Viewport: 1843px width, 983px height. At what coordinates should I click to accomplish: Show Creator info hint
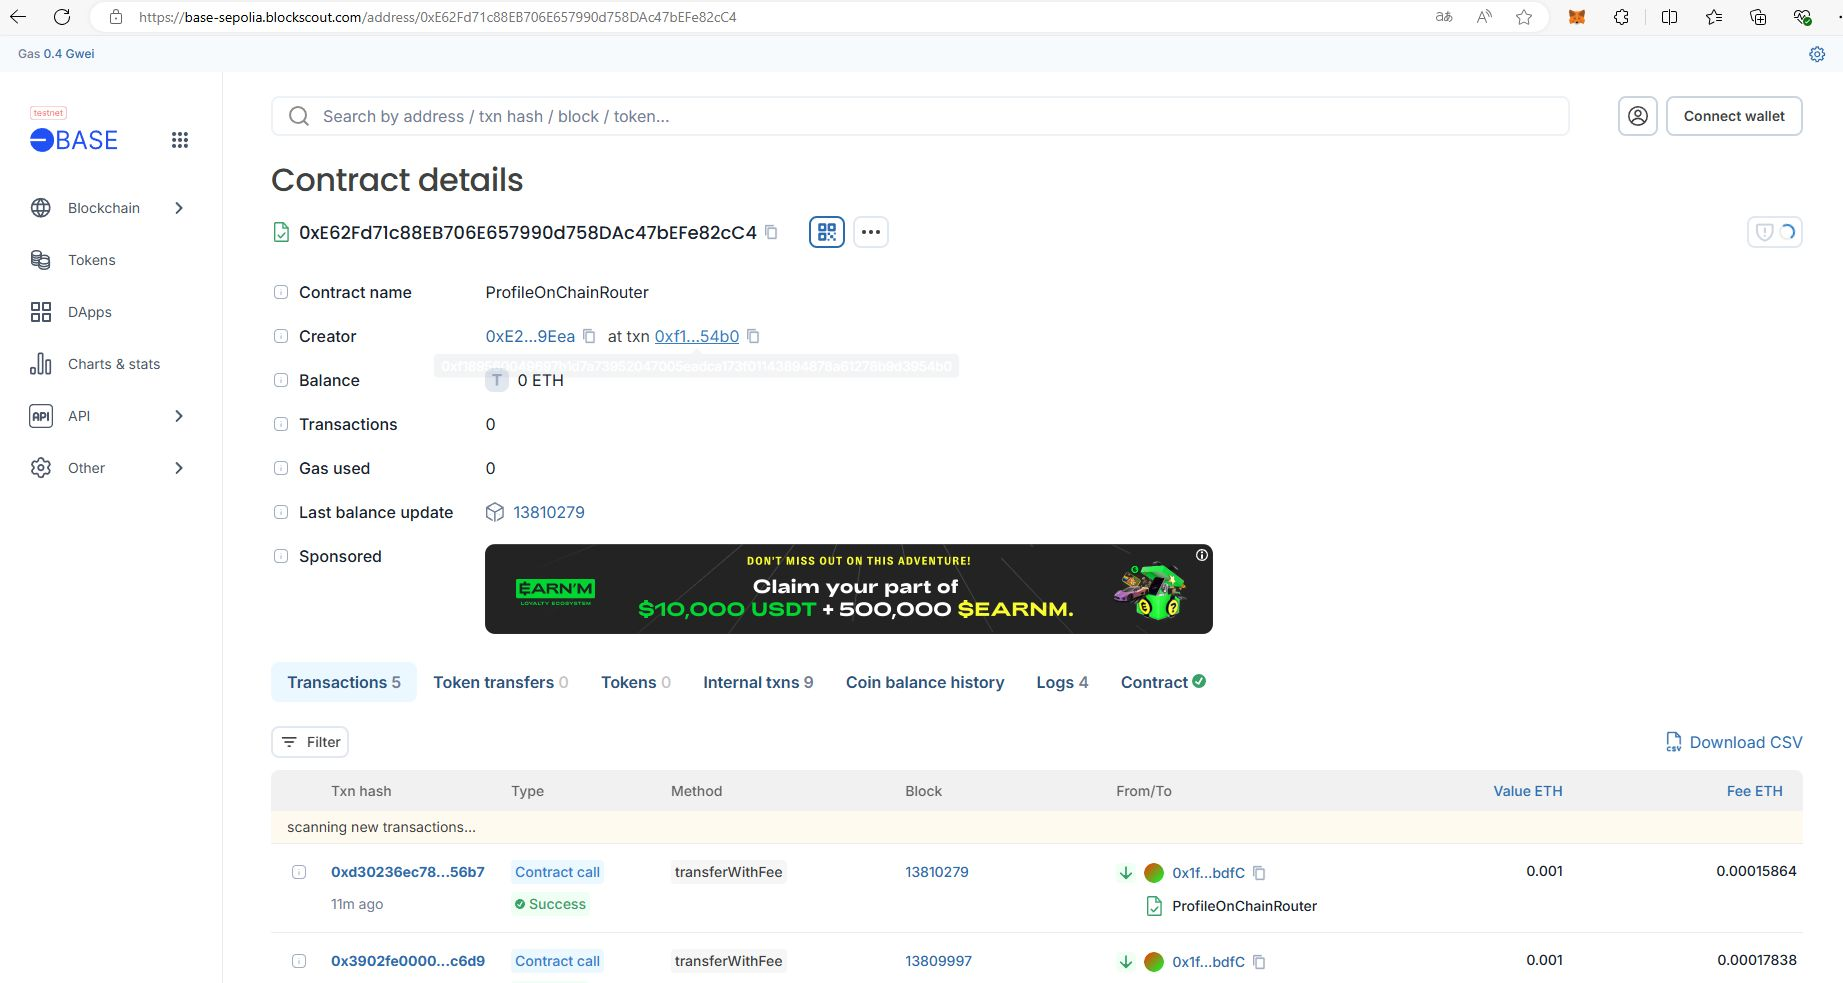click(281, 336)
